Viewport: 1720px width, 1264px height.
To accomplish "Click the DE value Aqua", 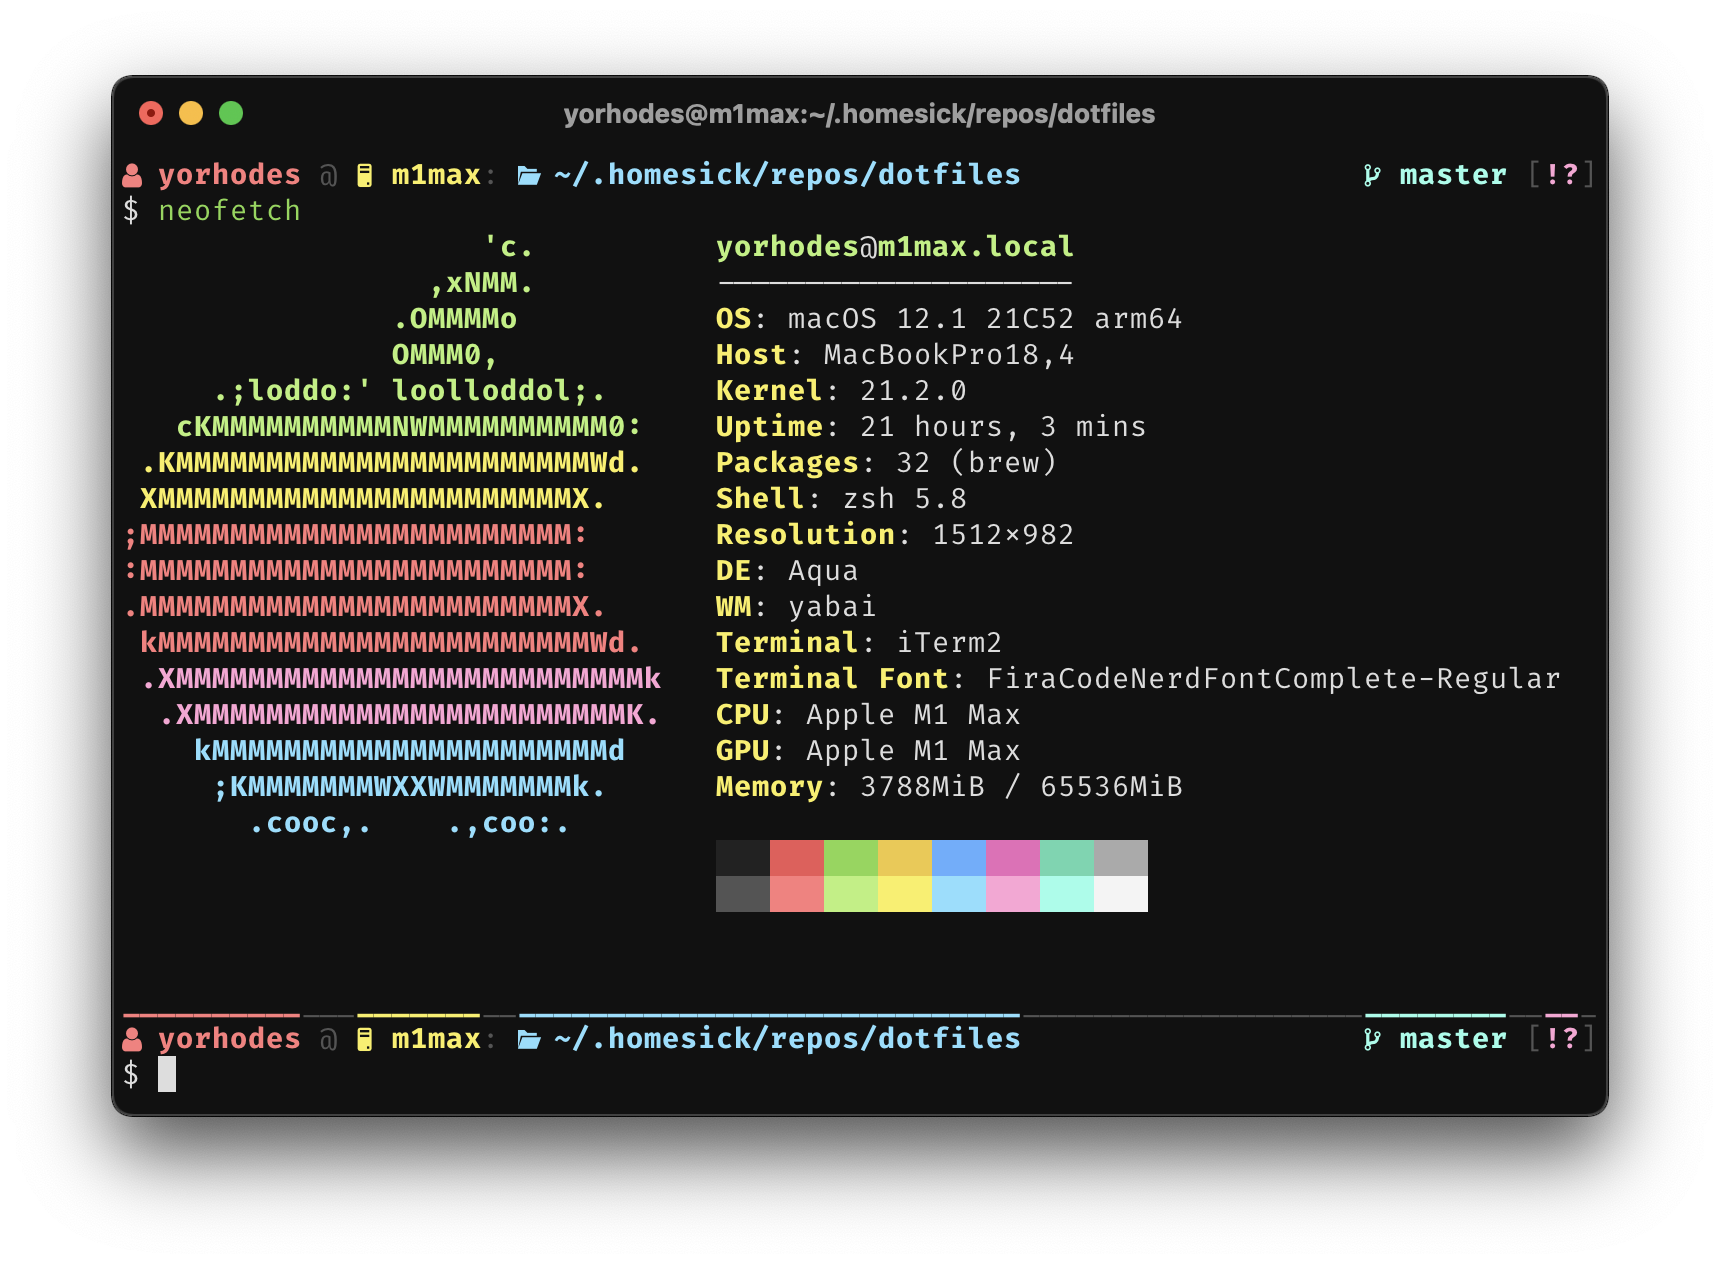I will pyautogui.click(x=823, y=571).
